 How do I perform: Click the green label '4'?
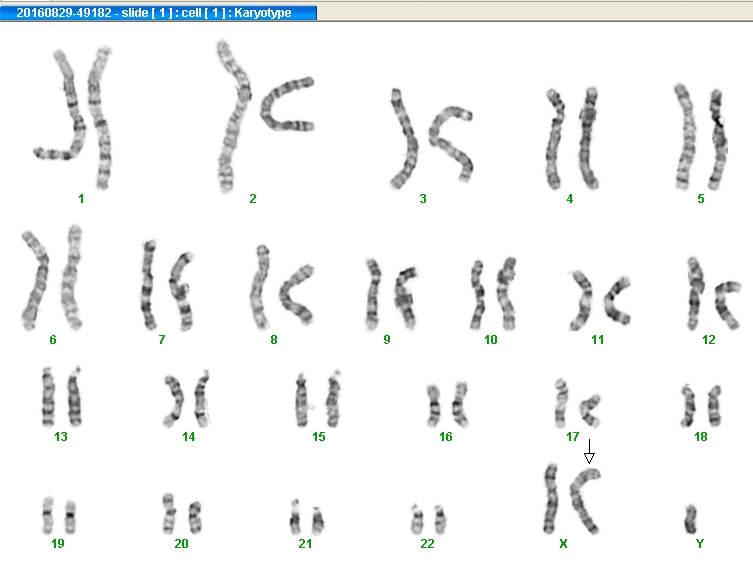[x=570, y=198]
